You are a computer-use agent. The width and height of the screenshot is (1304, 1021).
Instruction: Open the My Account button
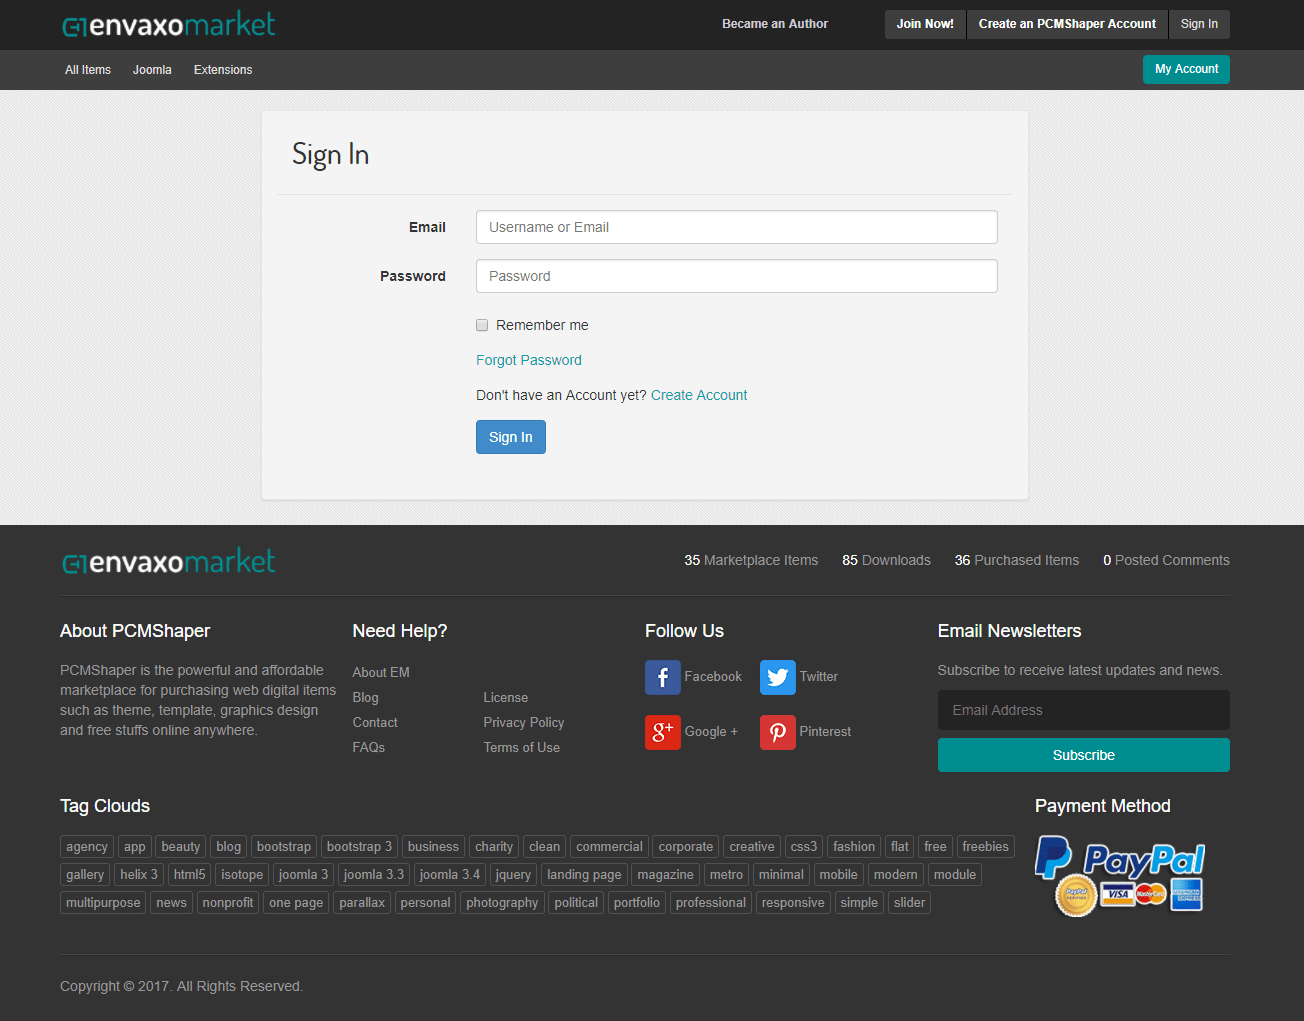coord(1186,69)
